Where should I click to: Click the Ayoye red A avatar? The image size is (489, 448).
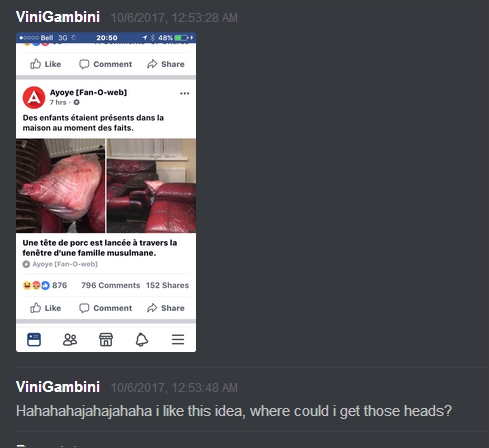click(34, 98)
